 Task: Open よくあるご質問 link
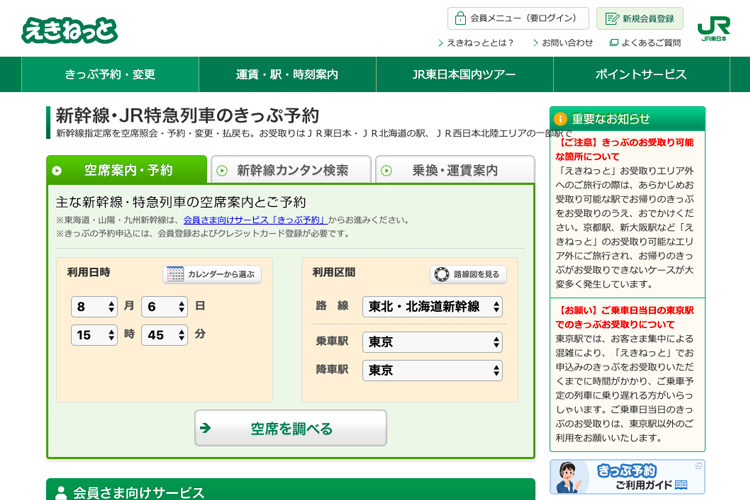(645, 43)
